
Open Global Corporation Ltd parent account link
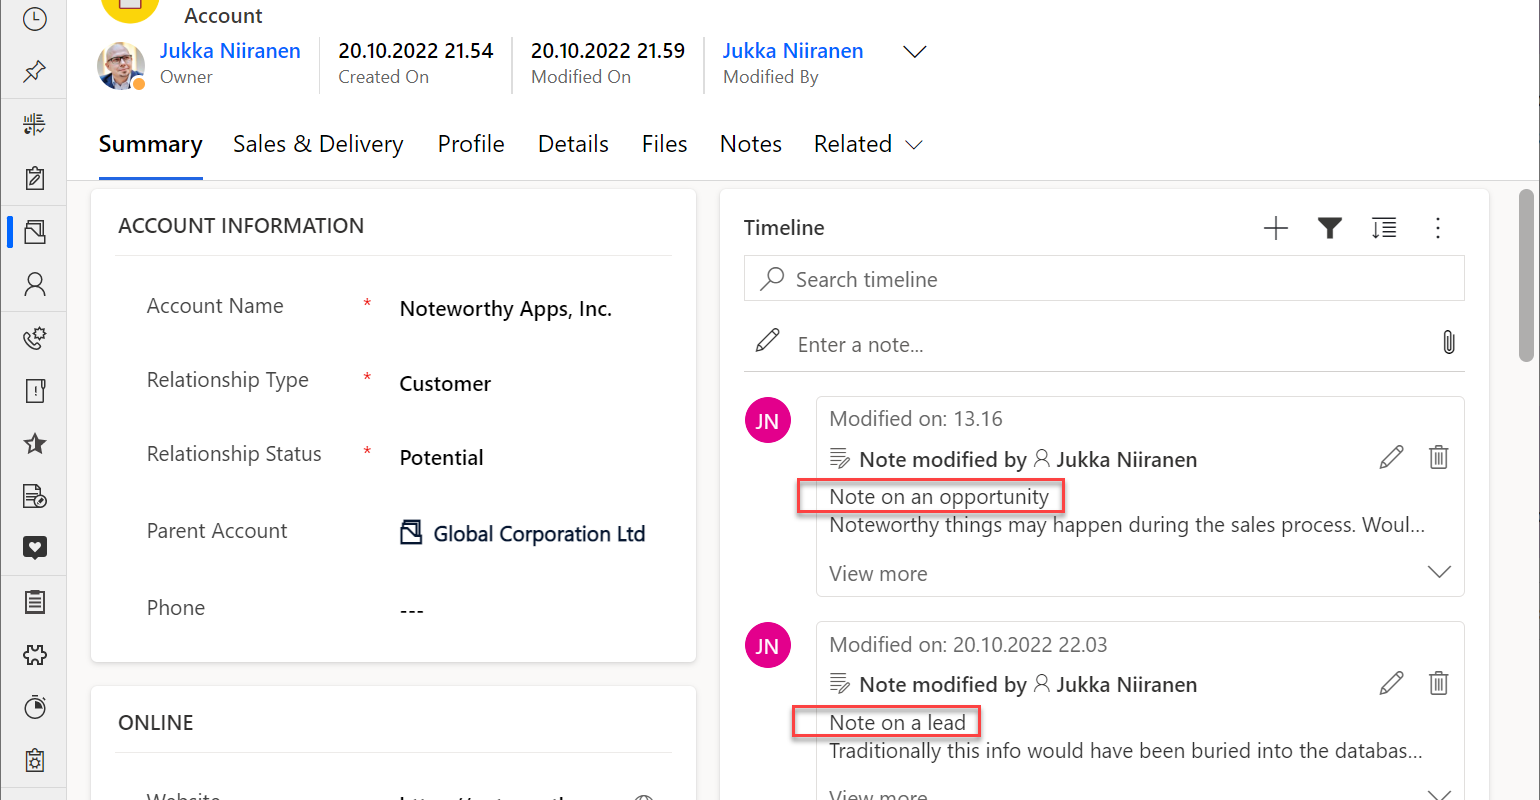click(538, 534)
